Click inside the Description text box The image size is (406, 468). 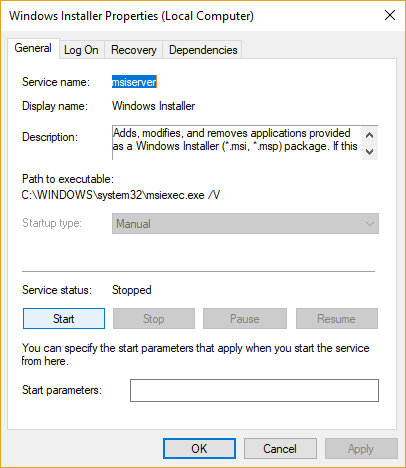[237, 143]
